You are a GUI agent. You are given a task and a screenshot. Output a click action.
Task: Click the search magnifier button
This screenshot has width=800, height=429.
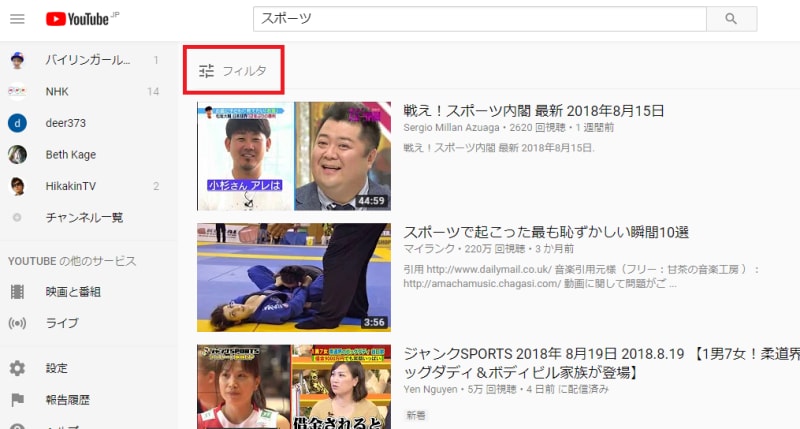coord(731,19)
